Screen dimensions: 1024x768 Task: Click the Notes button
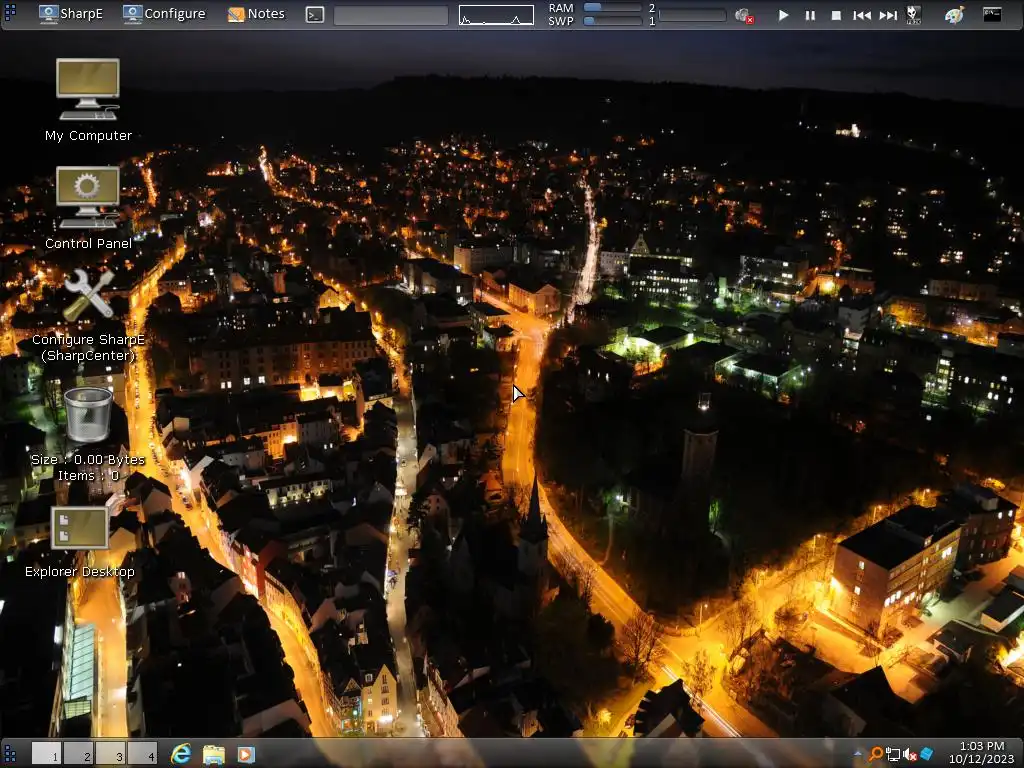(256, 14)
